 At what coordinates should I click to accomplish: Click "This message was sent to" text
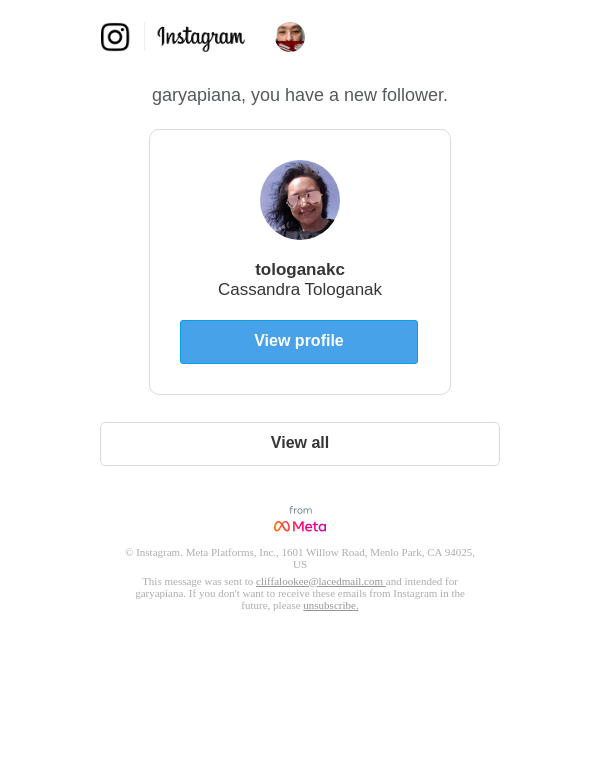pyautogui.click(x=198, y=581)
